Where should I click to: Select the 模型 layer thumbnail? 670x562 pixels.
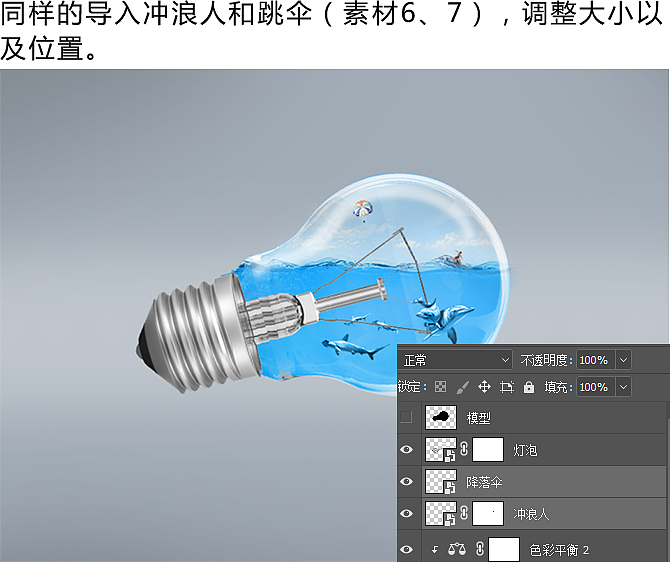tap(441, 418)
